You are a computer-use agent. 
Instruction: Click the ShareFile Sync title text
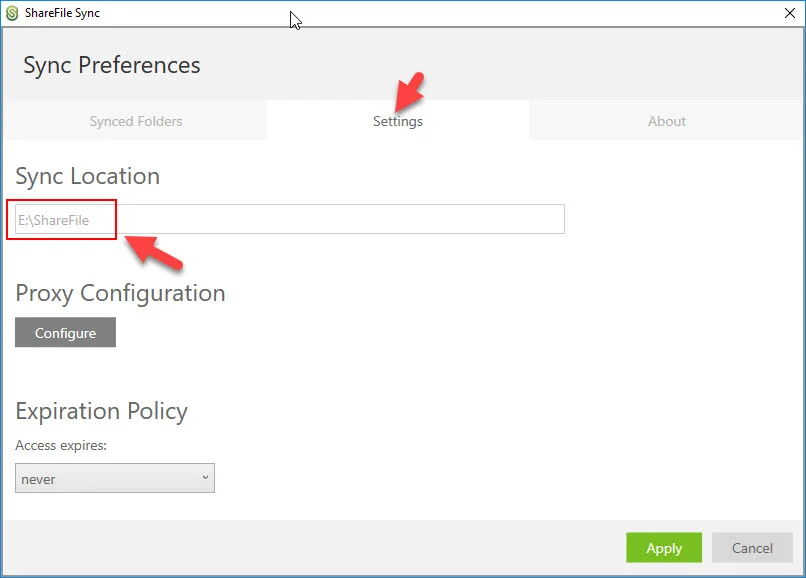[x=62, y=13]
